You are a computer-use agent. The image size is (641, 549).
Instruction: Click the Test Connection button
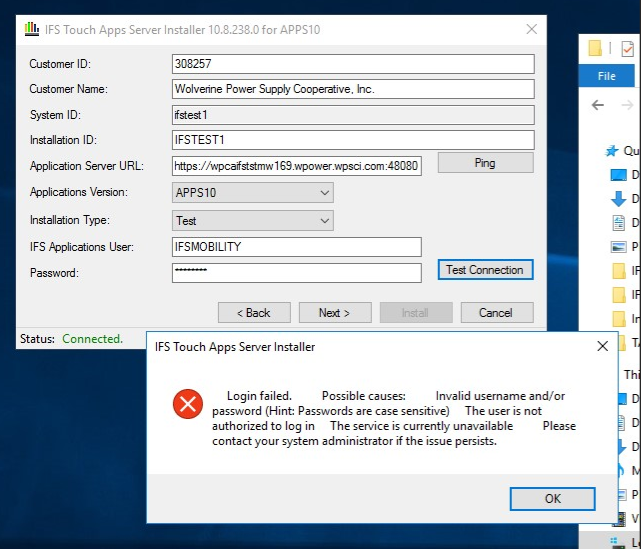coord(486,270)
